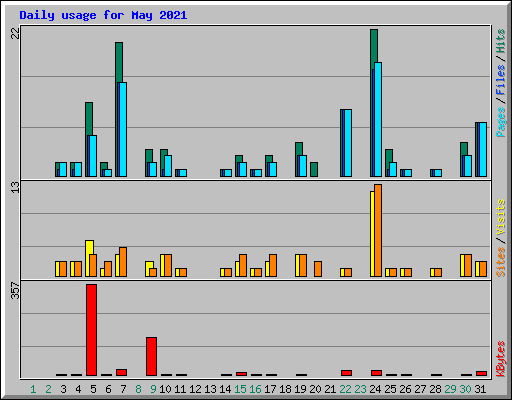The image size is (512, 400).
Task: Click the 'Visits' legend label
Action: [500, 217]
